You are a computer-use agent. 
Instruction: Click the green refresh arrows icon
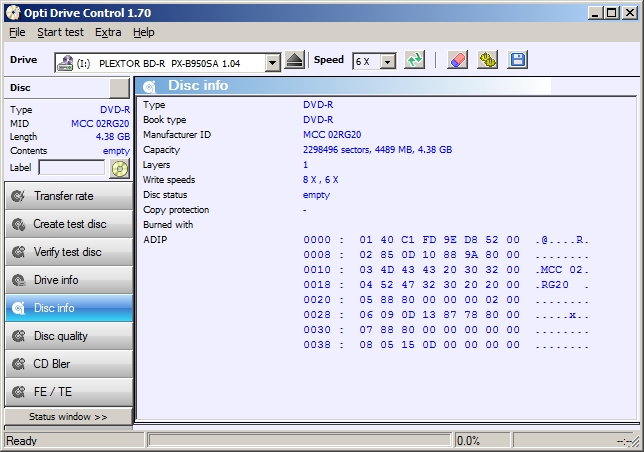[414, 60]
